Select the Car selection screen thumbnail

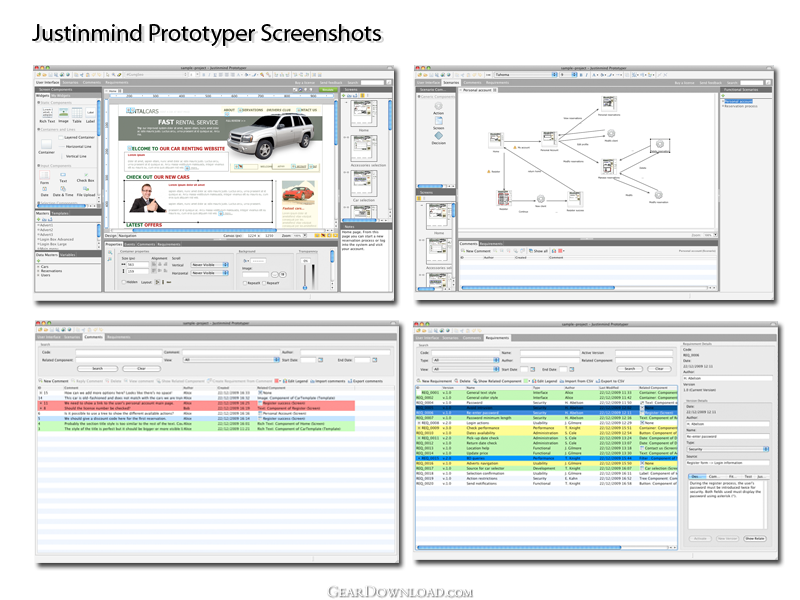pyautogui.click(x=365, y=184)
